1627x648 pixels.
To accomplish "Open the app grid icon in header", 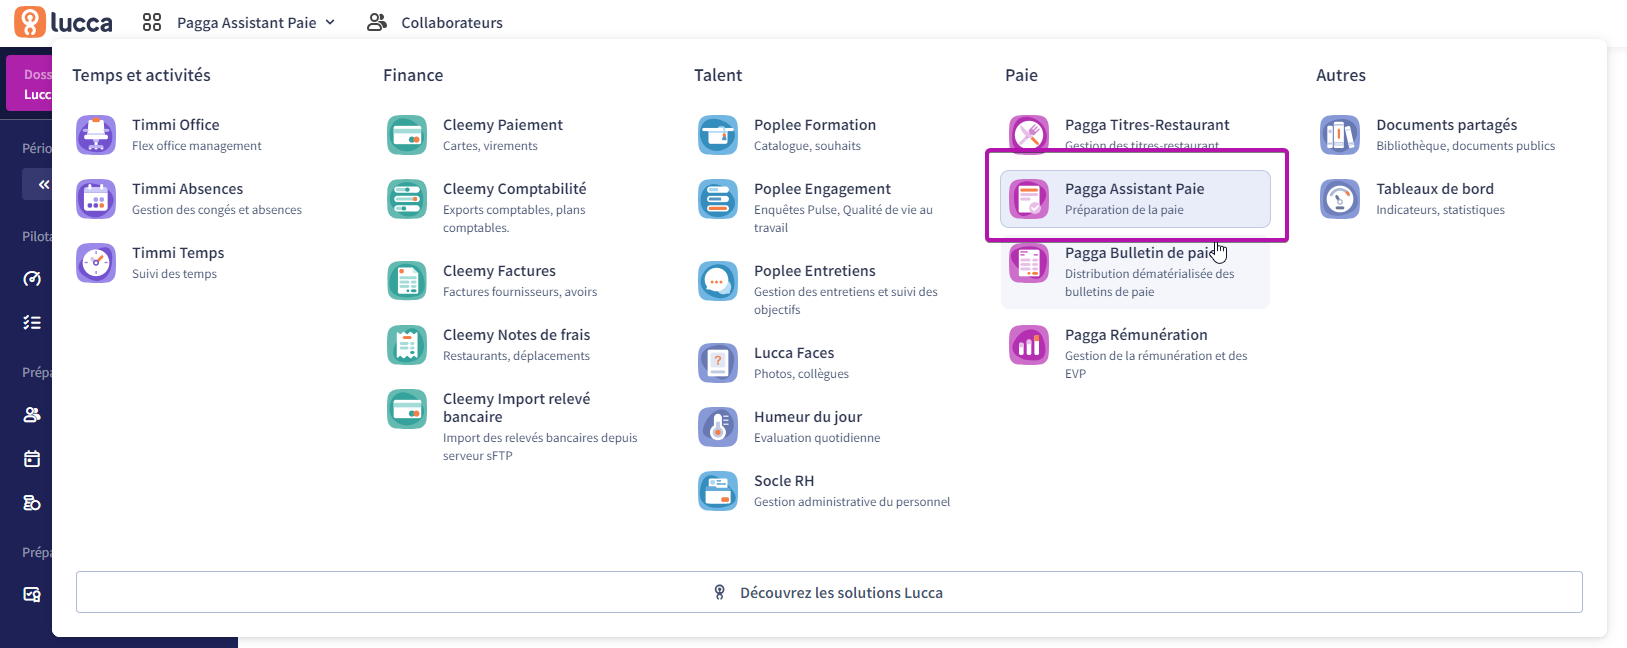I will [152, 22].
